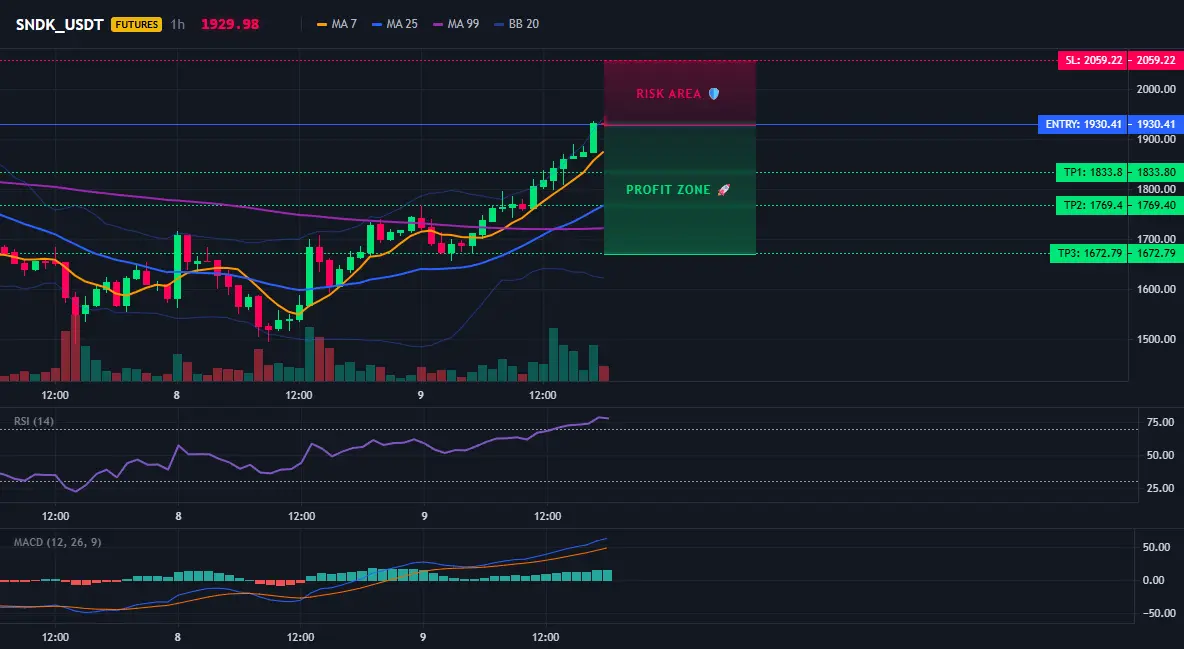Image resolution: width=1184 pixels, height=649 pixels.
Task: Select the 1h timeframe label
Action: tap(177, 24)
